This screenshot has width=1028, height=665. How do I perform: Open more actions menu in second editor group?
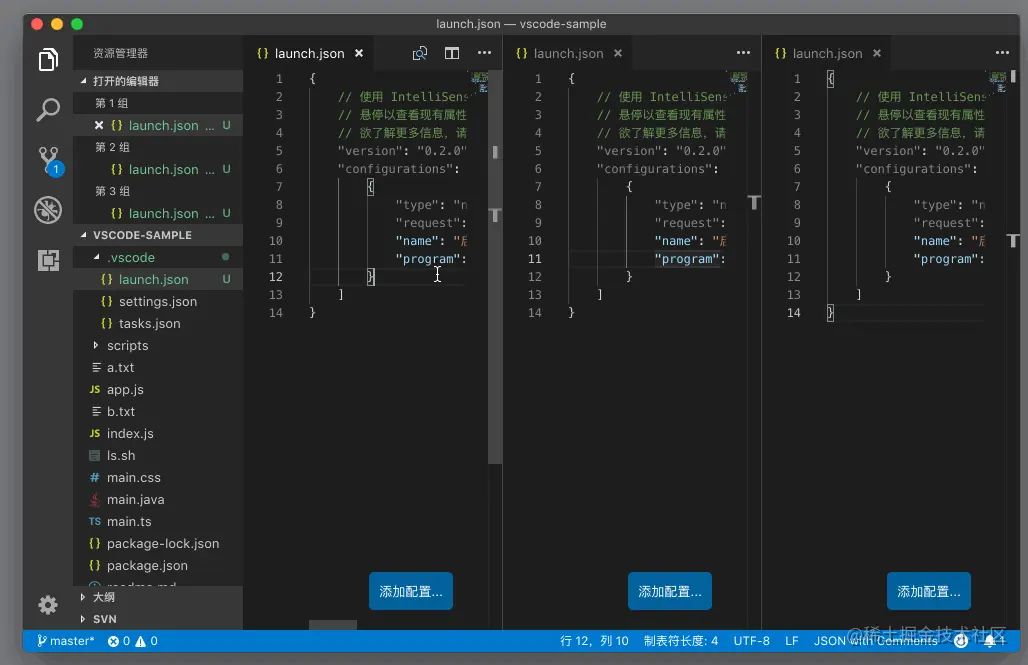tap(743, 52)
